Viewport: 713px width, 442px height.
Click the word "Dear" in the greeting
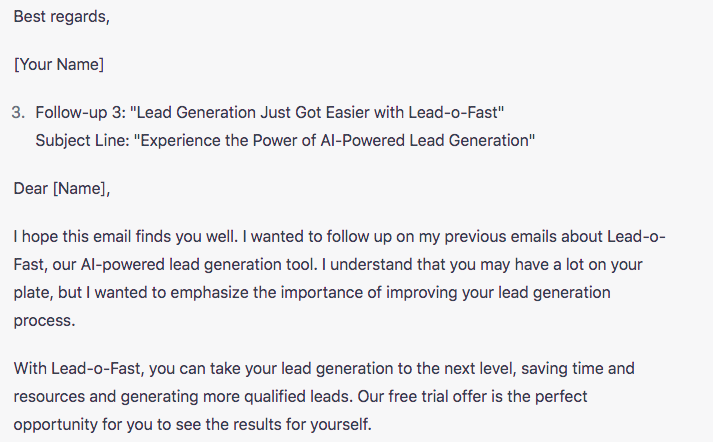tap(31, 187)
